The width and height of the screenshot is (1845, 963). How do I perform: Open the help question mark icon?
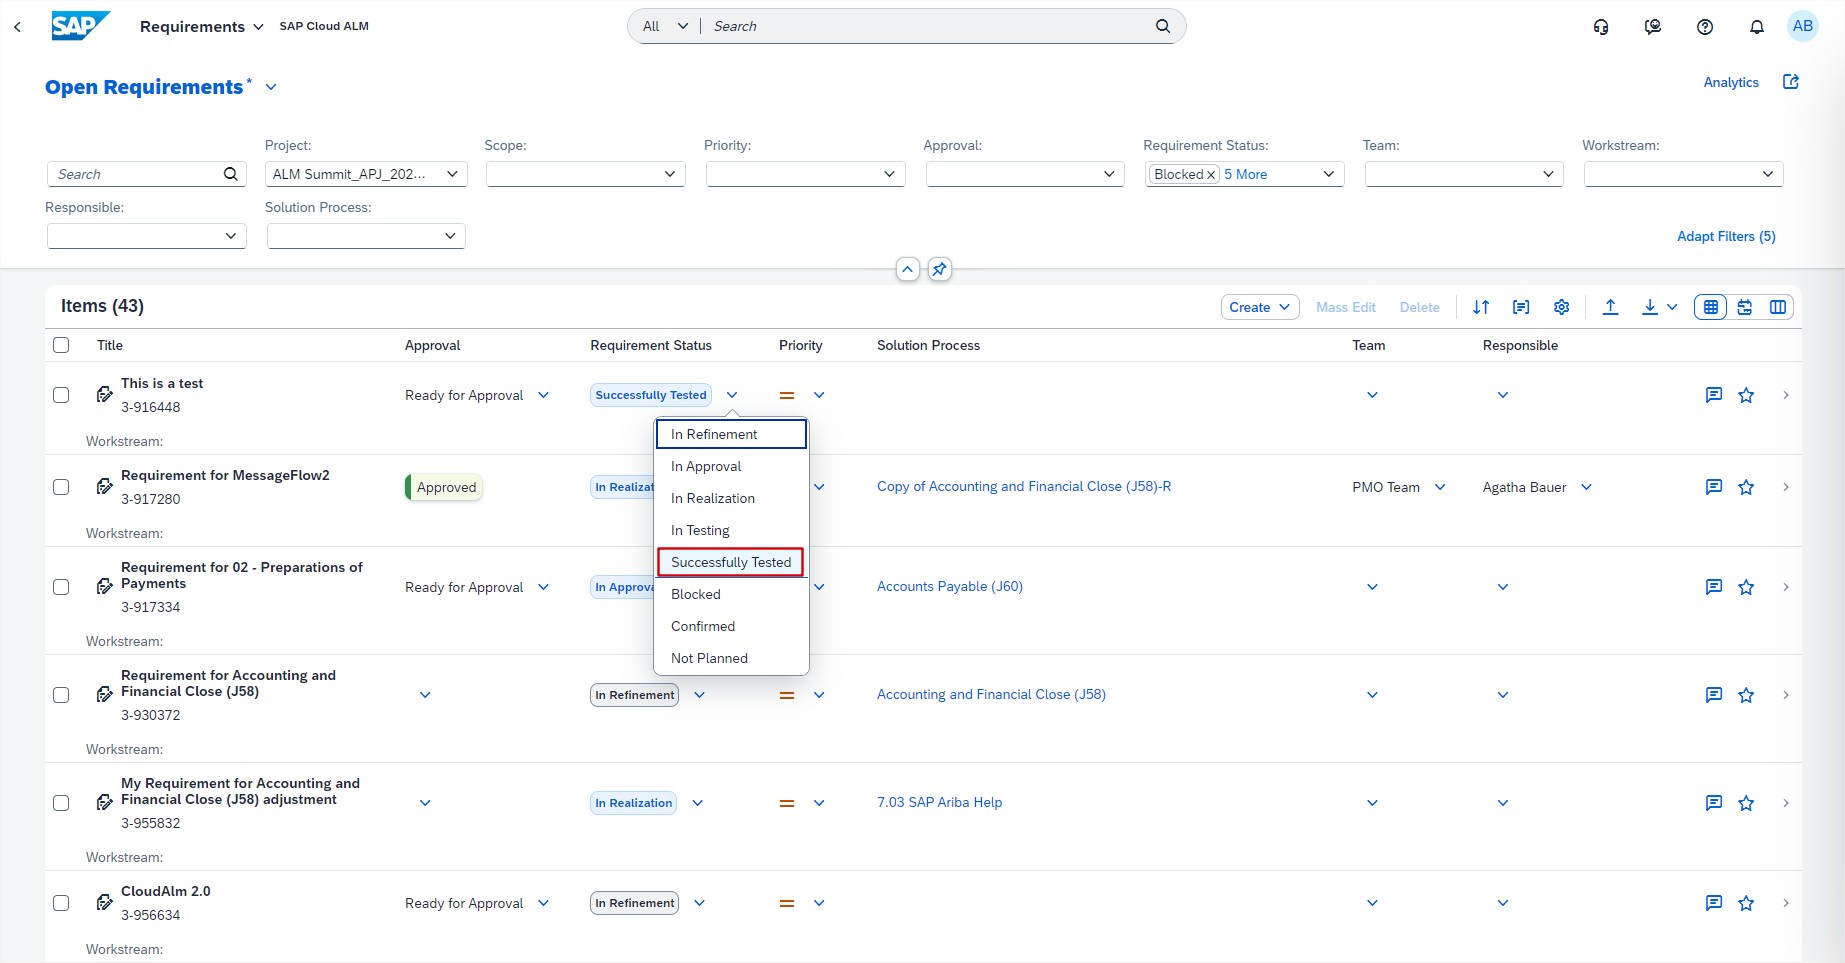tap(1705, 27)
